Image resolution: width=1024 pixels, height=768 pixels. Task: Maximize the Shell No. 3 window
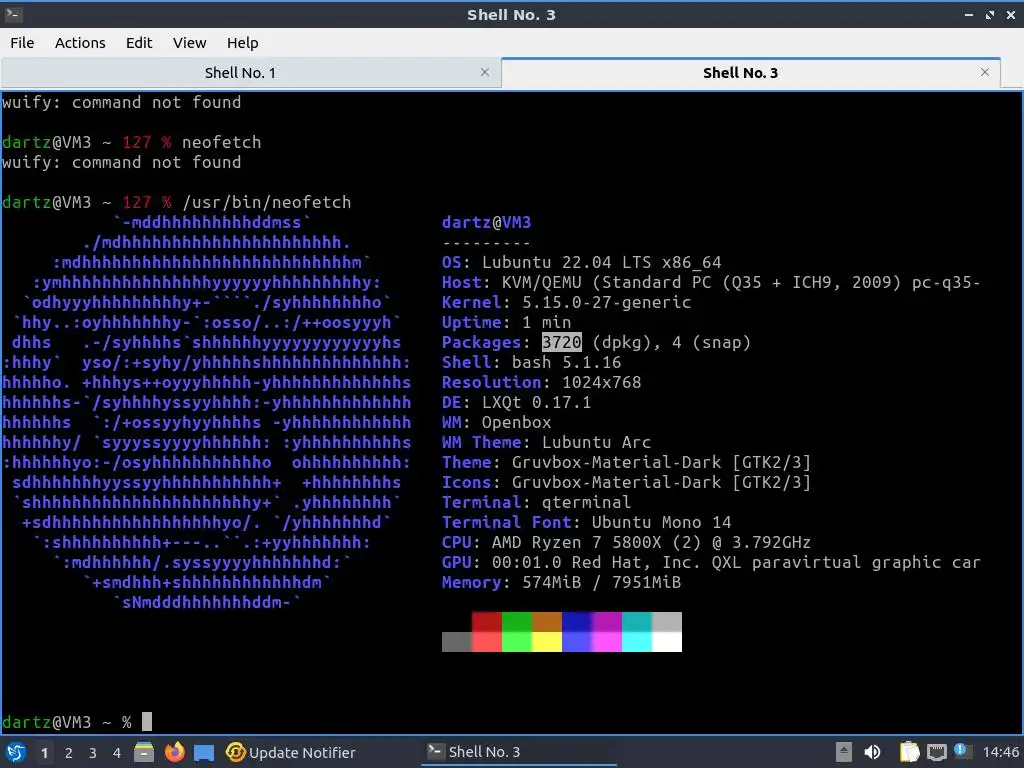[990, 15]
